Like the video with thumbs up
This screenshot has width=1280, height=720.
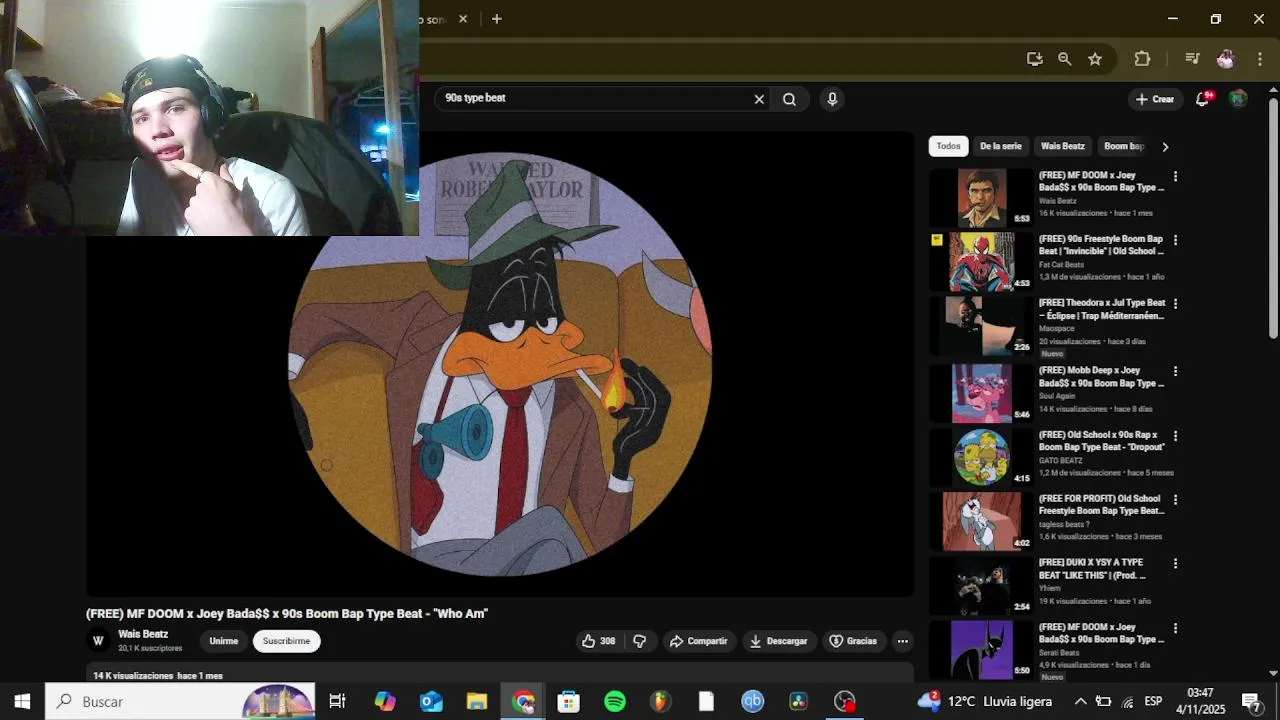tap(598, 641)
